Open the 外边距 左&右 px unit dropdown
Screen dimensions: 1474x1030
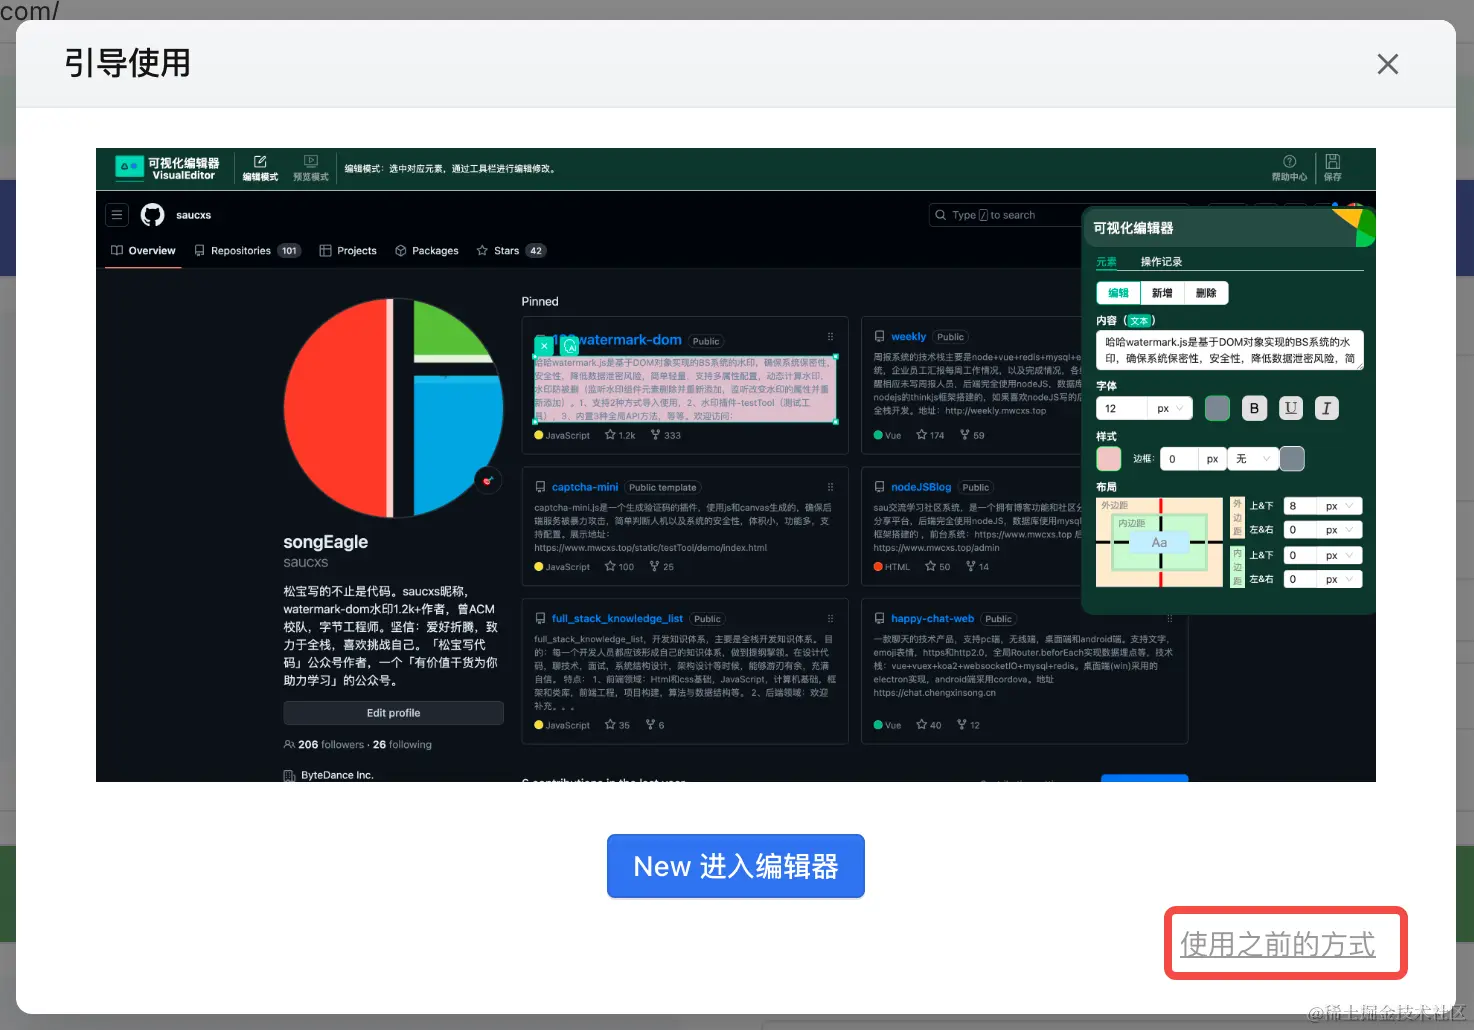1339,530
